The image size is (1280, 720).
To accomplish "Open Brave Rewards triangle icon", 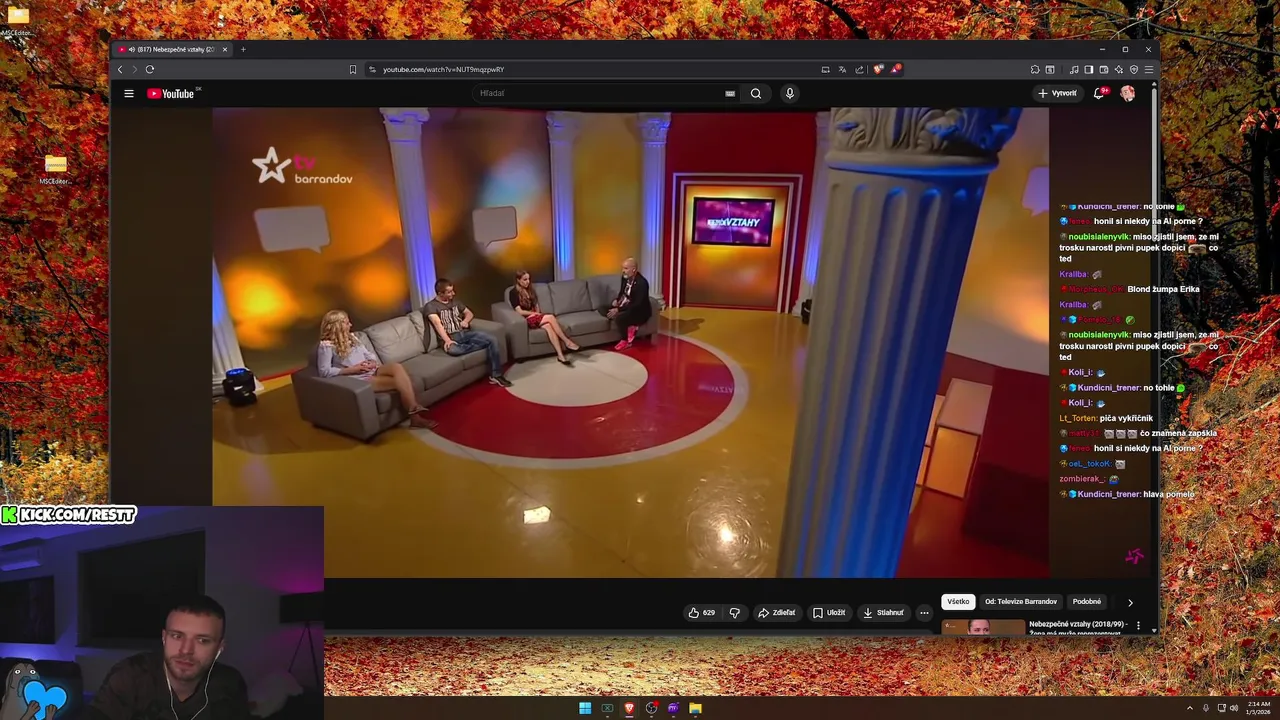I will click(x=895, y=69).
